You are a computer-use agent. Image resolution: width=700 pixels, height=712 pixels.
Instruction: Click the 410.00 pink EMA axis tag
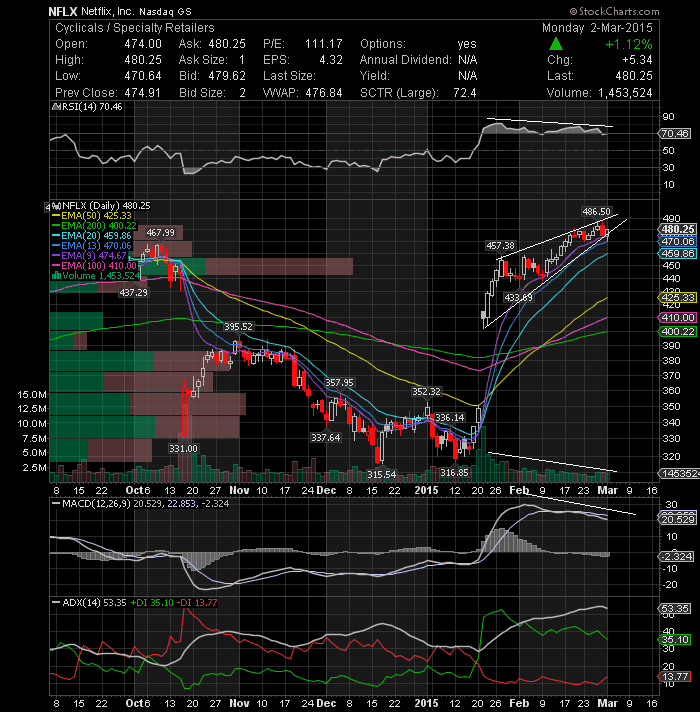tap(678, 317)
